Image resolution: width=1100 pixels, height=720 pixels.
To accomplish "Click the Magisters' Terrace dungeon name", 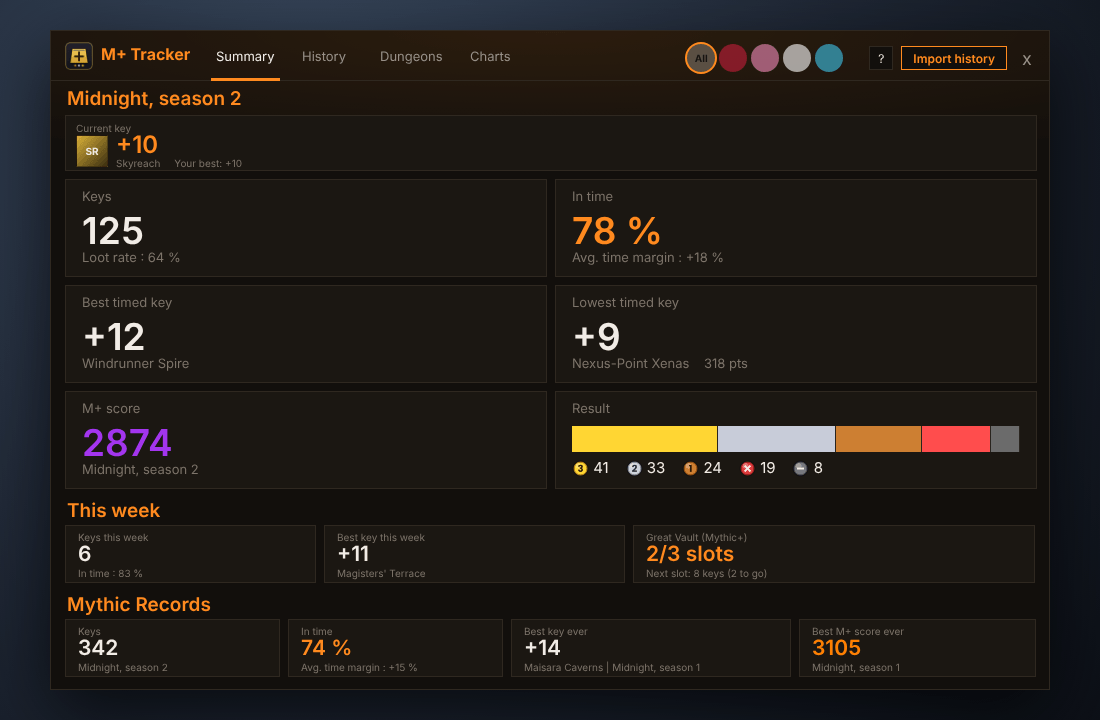I will [x=381, y=573].
